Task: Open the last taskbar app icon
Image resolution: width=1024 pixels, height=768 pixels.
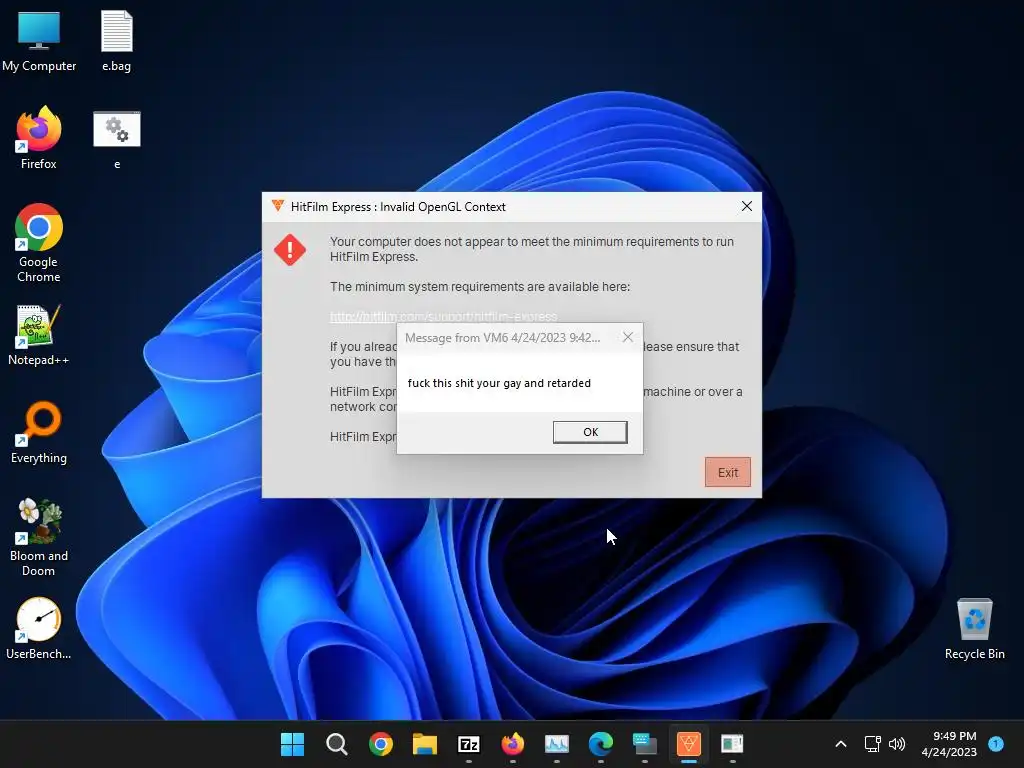Action: click(x=732, y=744)
